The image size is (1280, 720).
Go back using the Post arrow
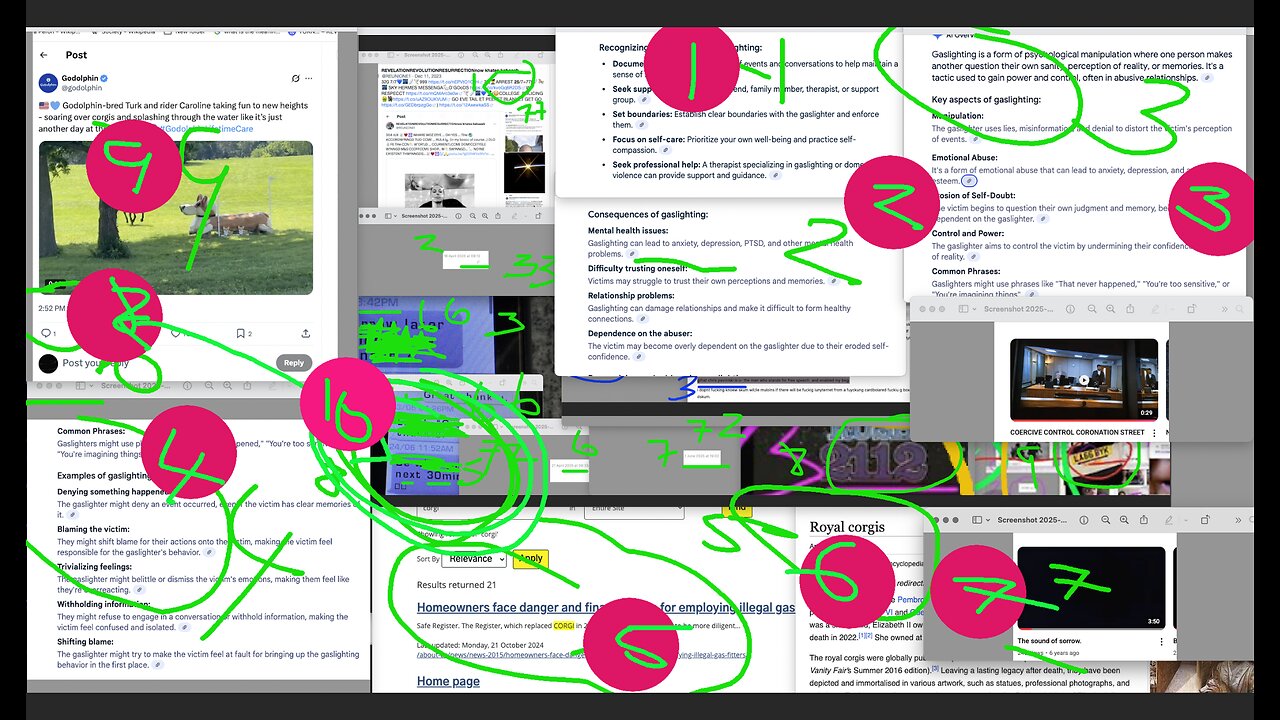[44, 55]
